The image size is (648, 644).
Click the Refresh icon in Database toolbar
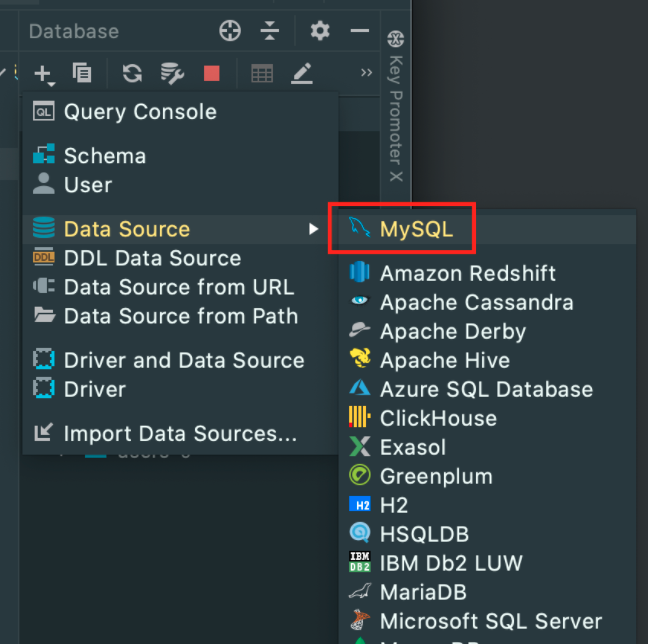pos(132,73)
